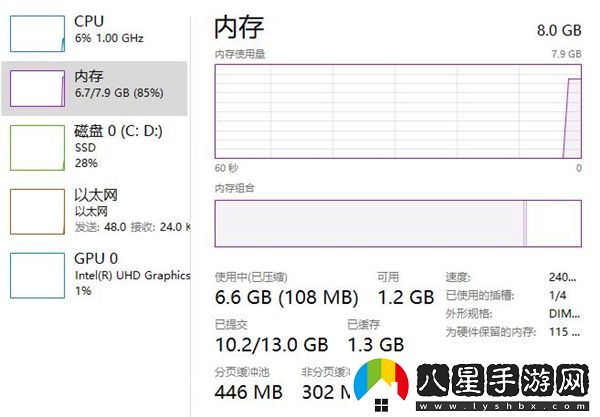Image resolution: width=600 pixels, height=417 pixels.
Task: Click the CPU mini usage graph thumbnail
Action: [36, 31]
